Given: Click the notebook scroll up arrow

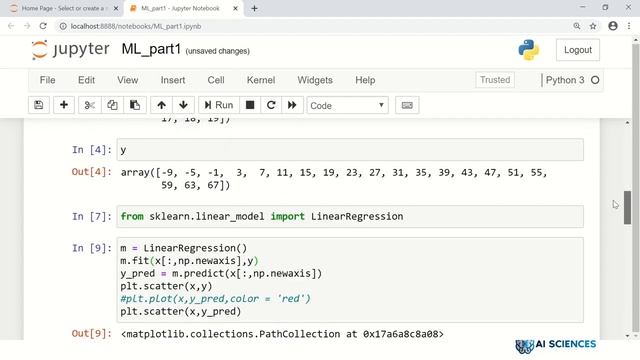Looking at the screenshot, I should 627,122.
